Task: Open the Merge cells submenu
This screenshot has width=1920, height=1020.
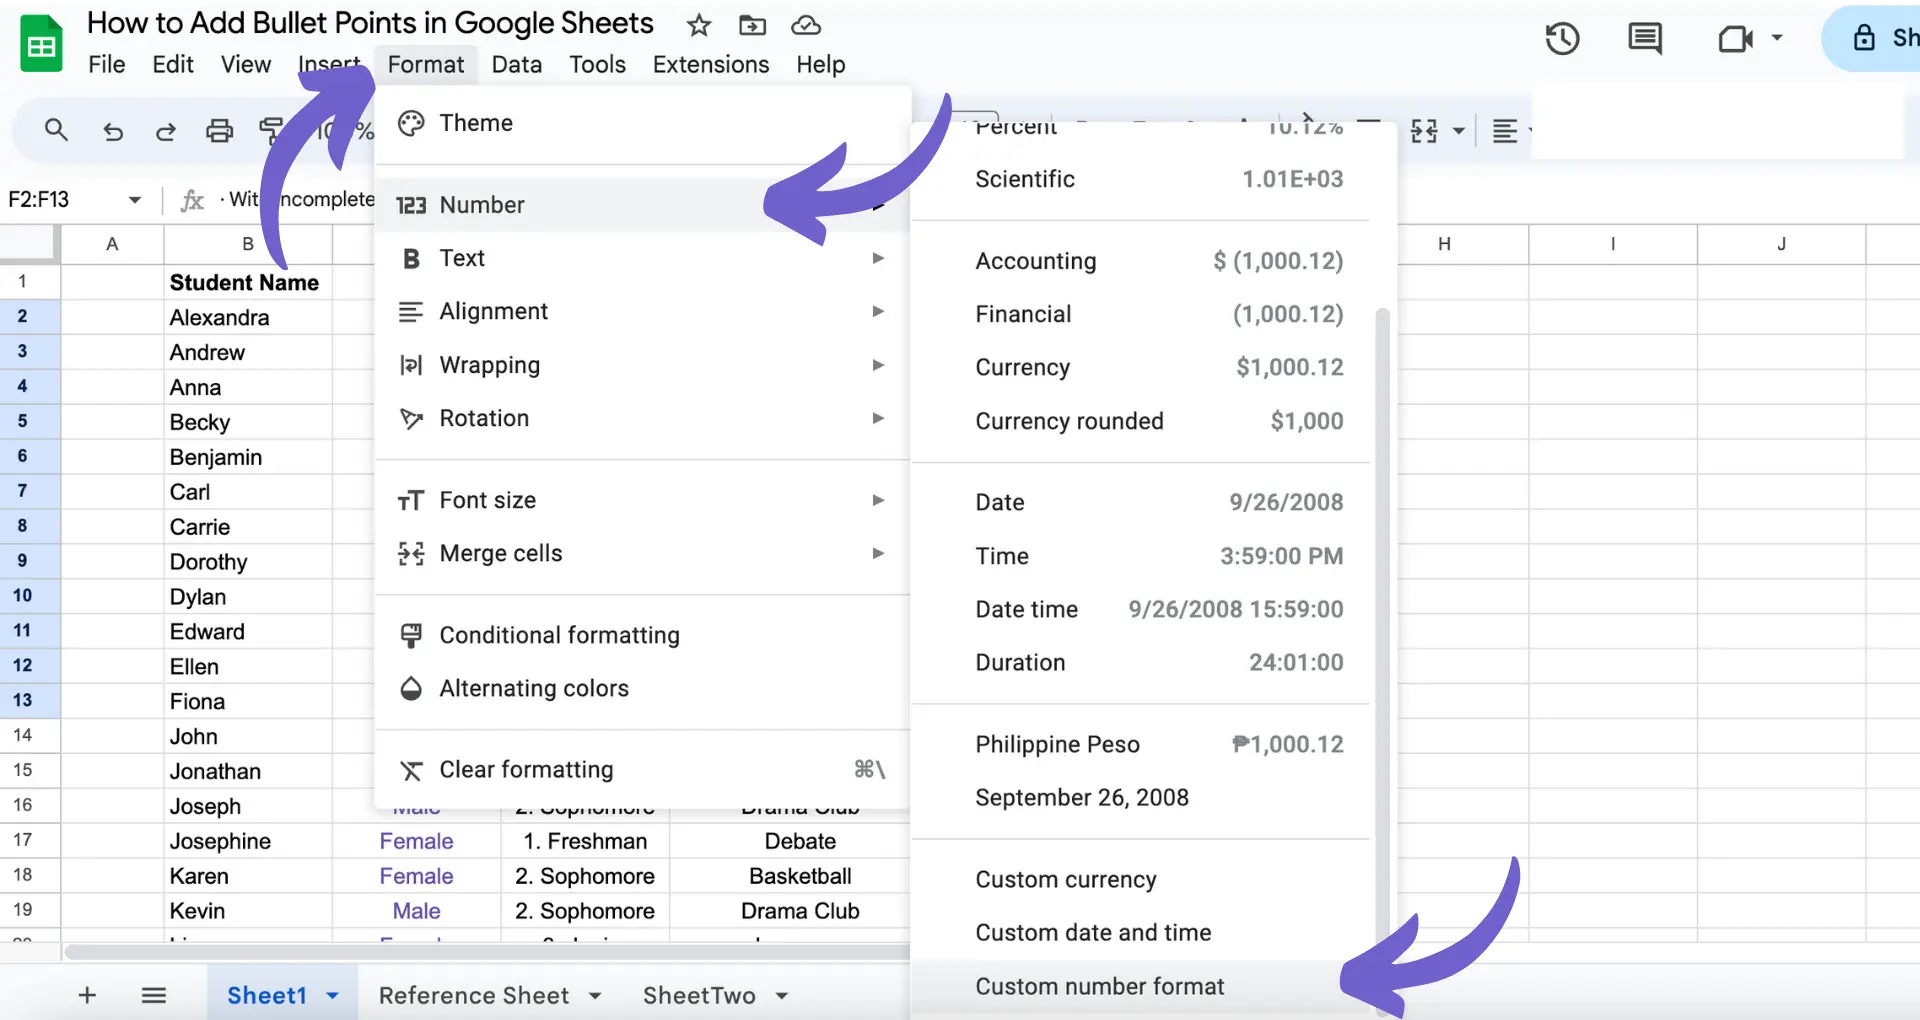Action: [642, 553]
